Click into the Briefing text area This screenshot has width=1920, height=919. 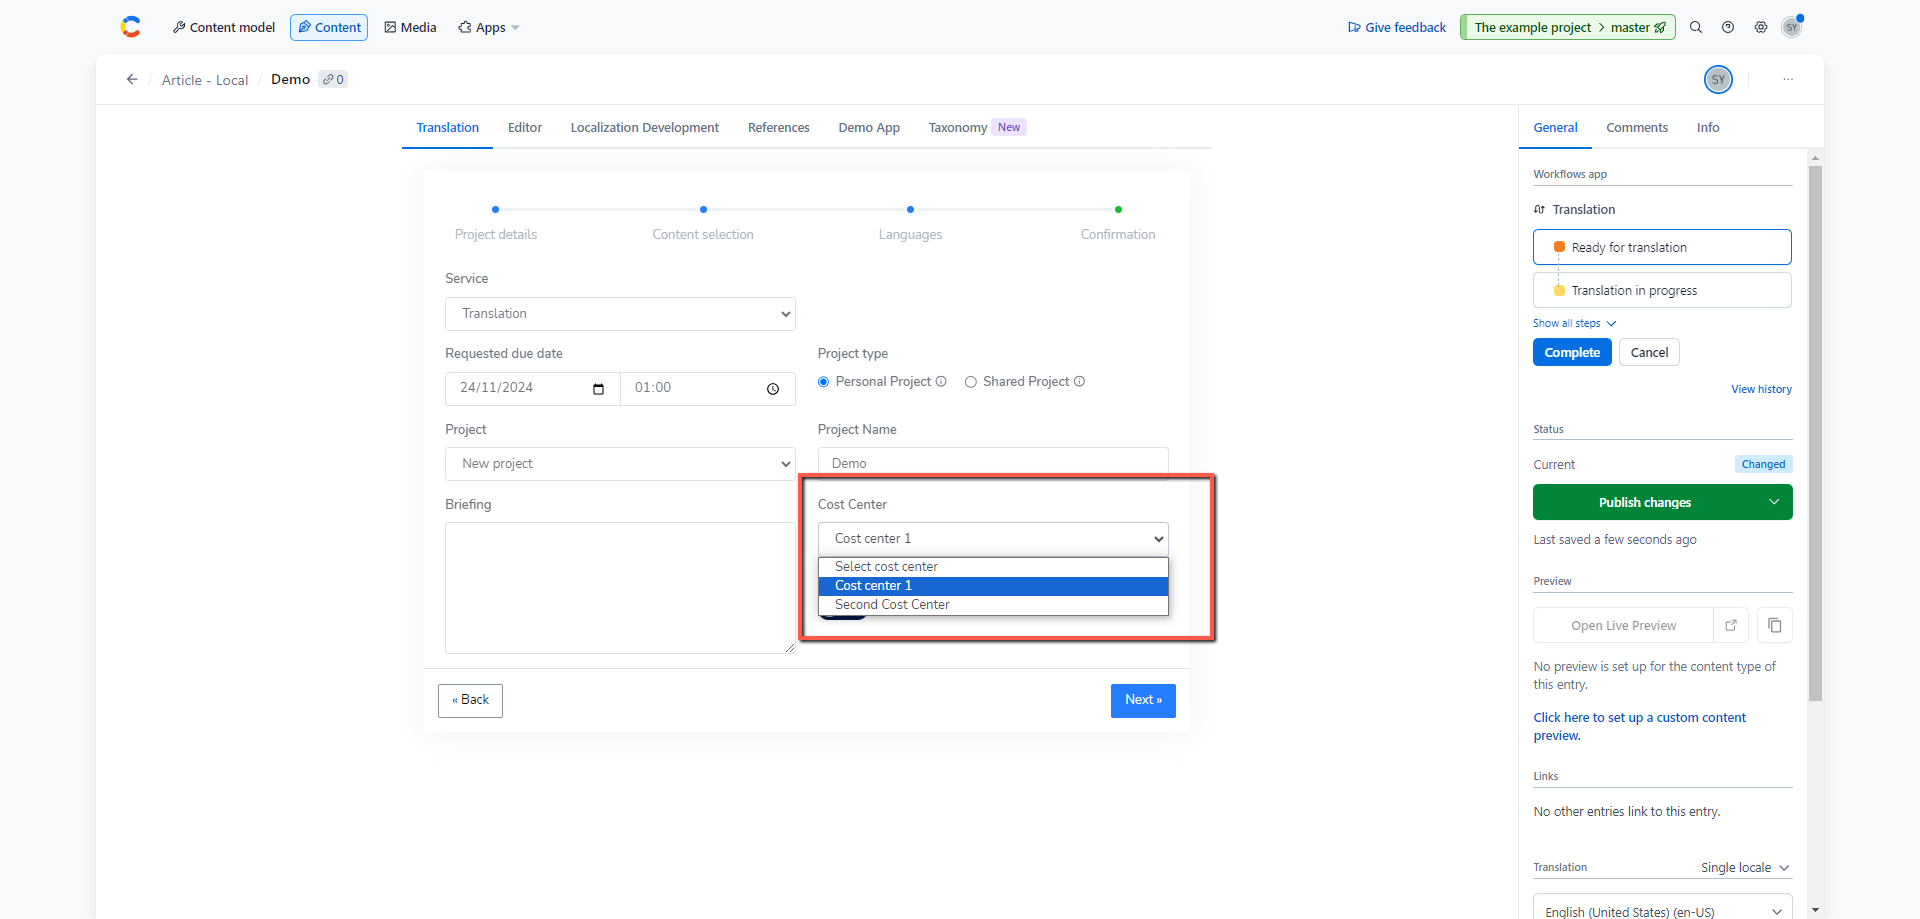[x=620, y=588]
